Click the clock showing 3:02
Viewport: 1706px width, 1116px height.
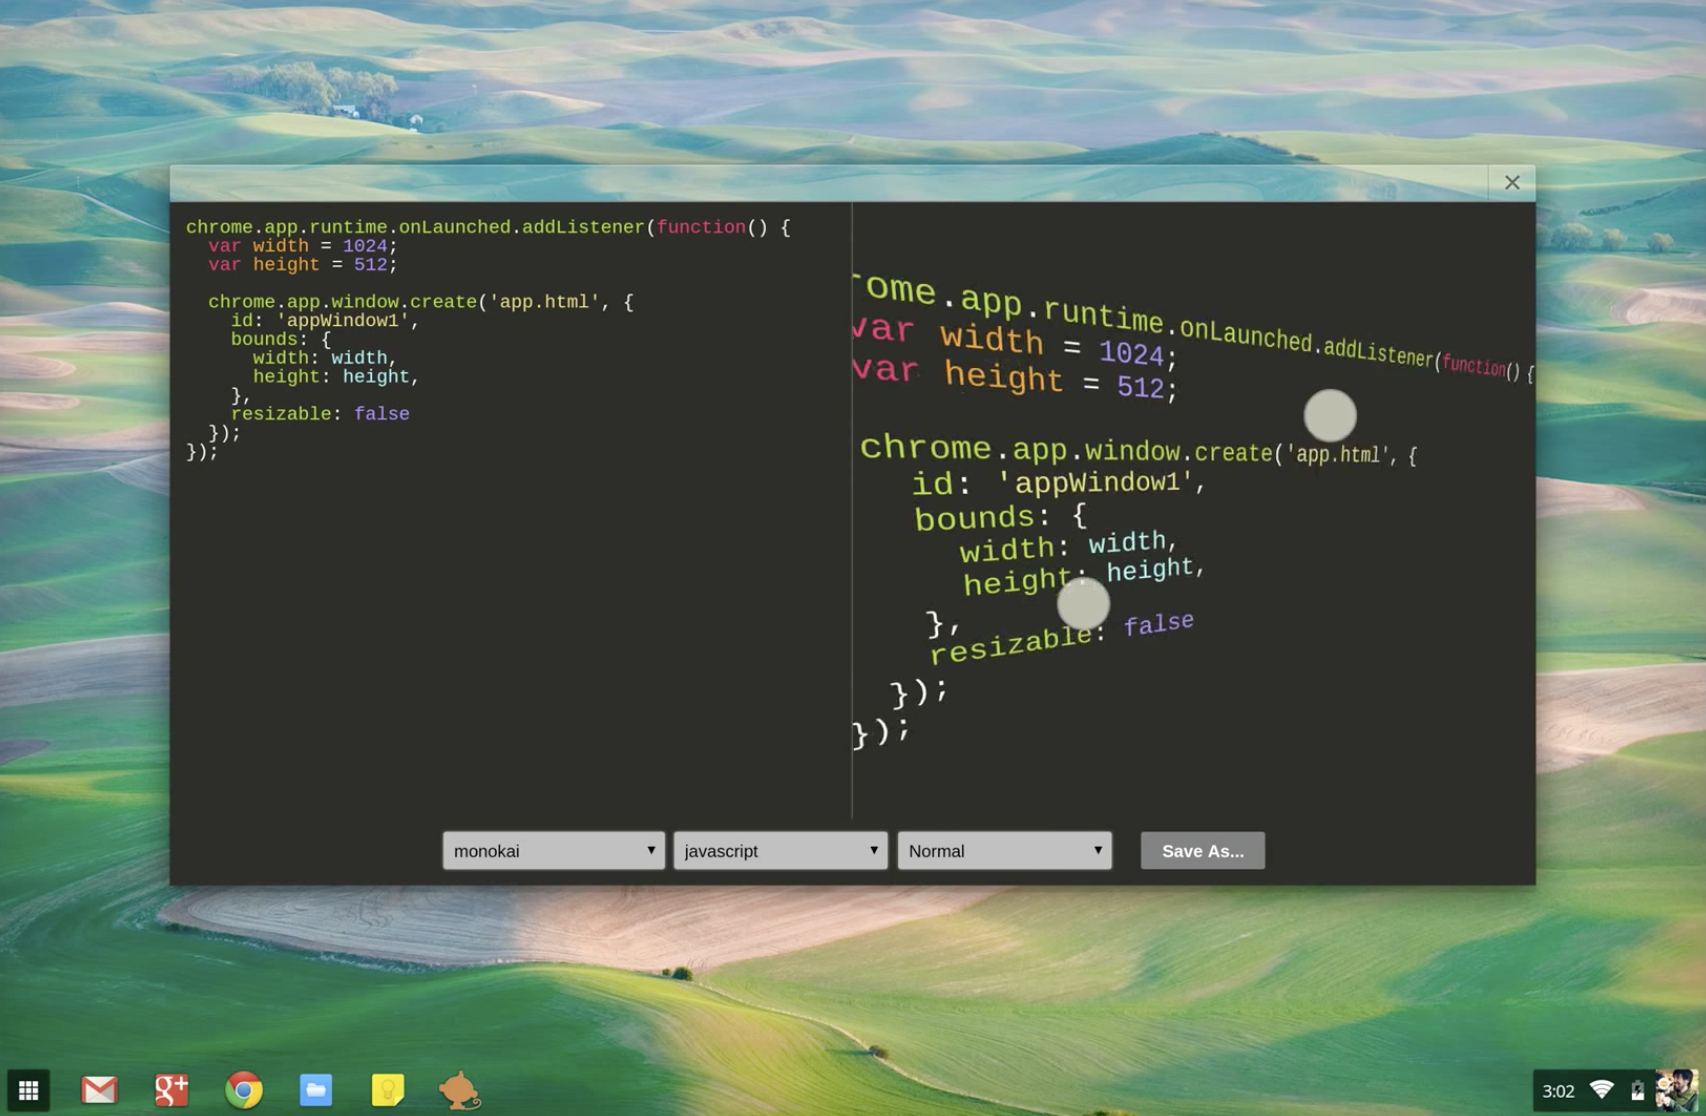1558,1091
